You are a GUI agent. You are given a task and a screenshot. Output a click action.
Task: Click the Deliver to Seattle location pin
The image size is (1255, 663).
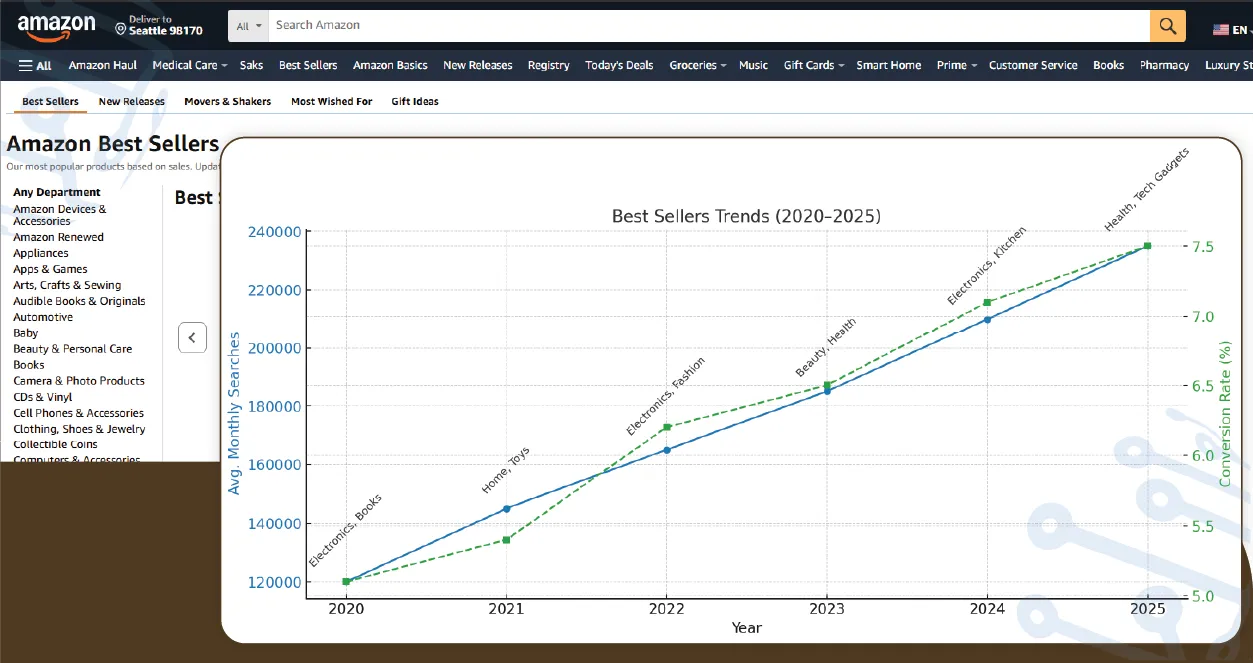coord(121,28)
